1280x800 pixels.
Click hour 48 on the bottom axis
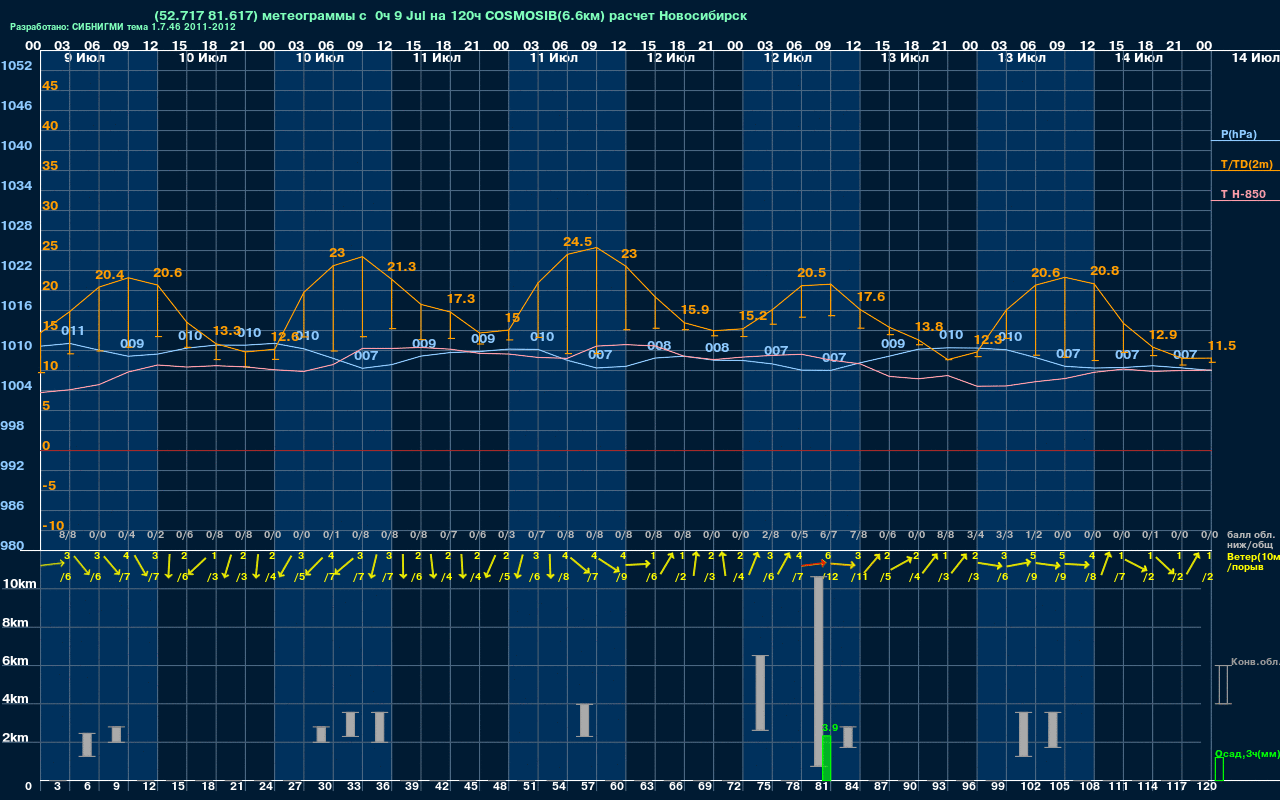(x=500, y=788)
